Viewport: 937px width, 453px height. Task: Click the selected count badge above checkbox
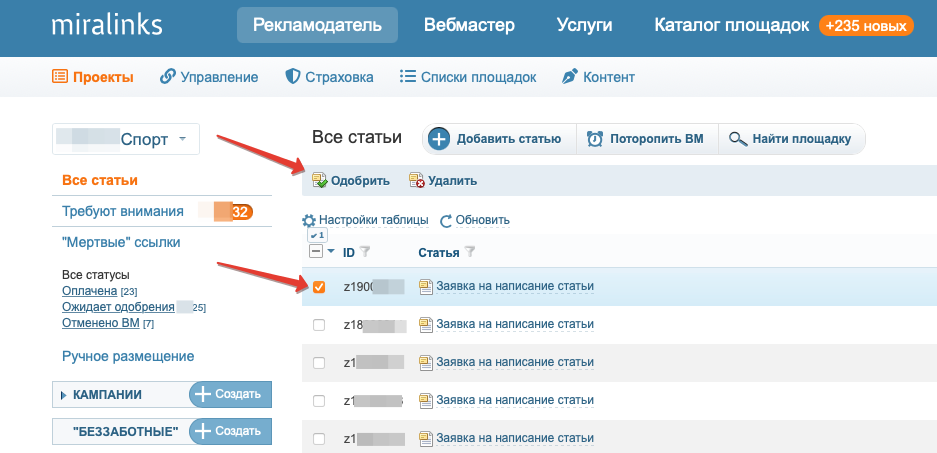(317, 235)
